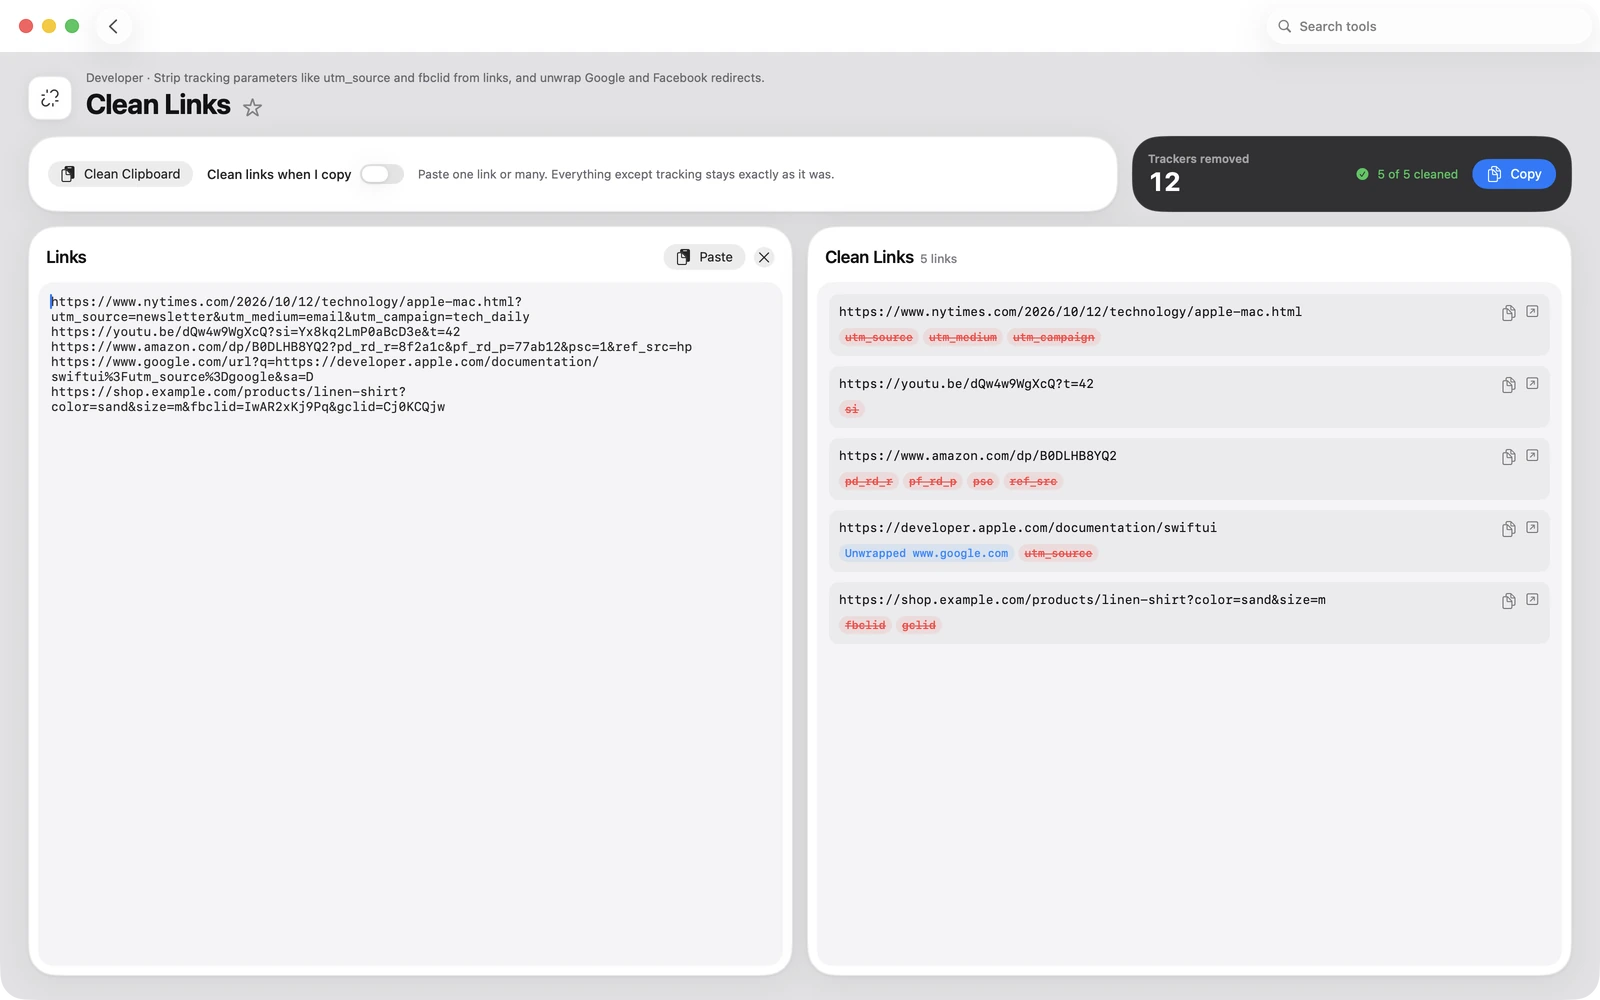Open the shop.example.com link in browser
This screenshot has height=1000, width=1600.
click(x=1532, y=600)
